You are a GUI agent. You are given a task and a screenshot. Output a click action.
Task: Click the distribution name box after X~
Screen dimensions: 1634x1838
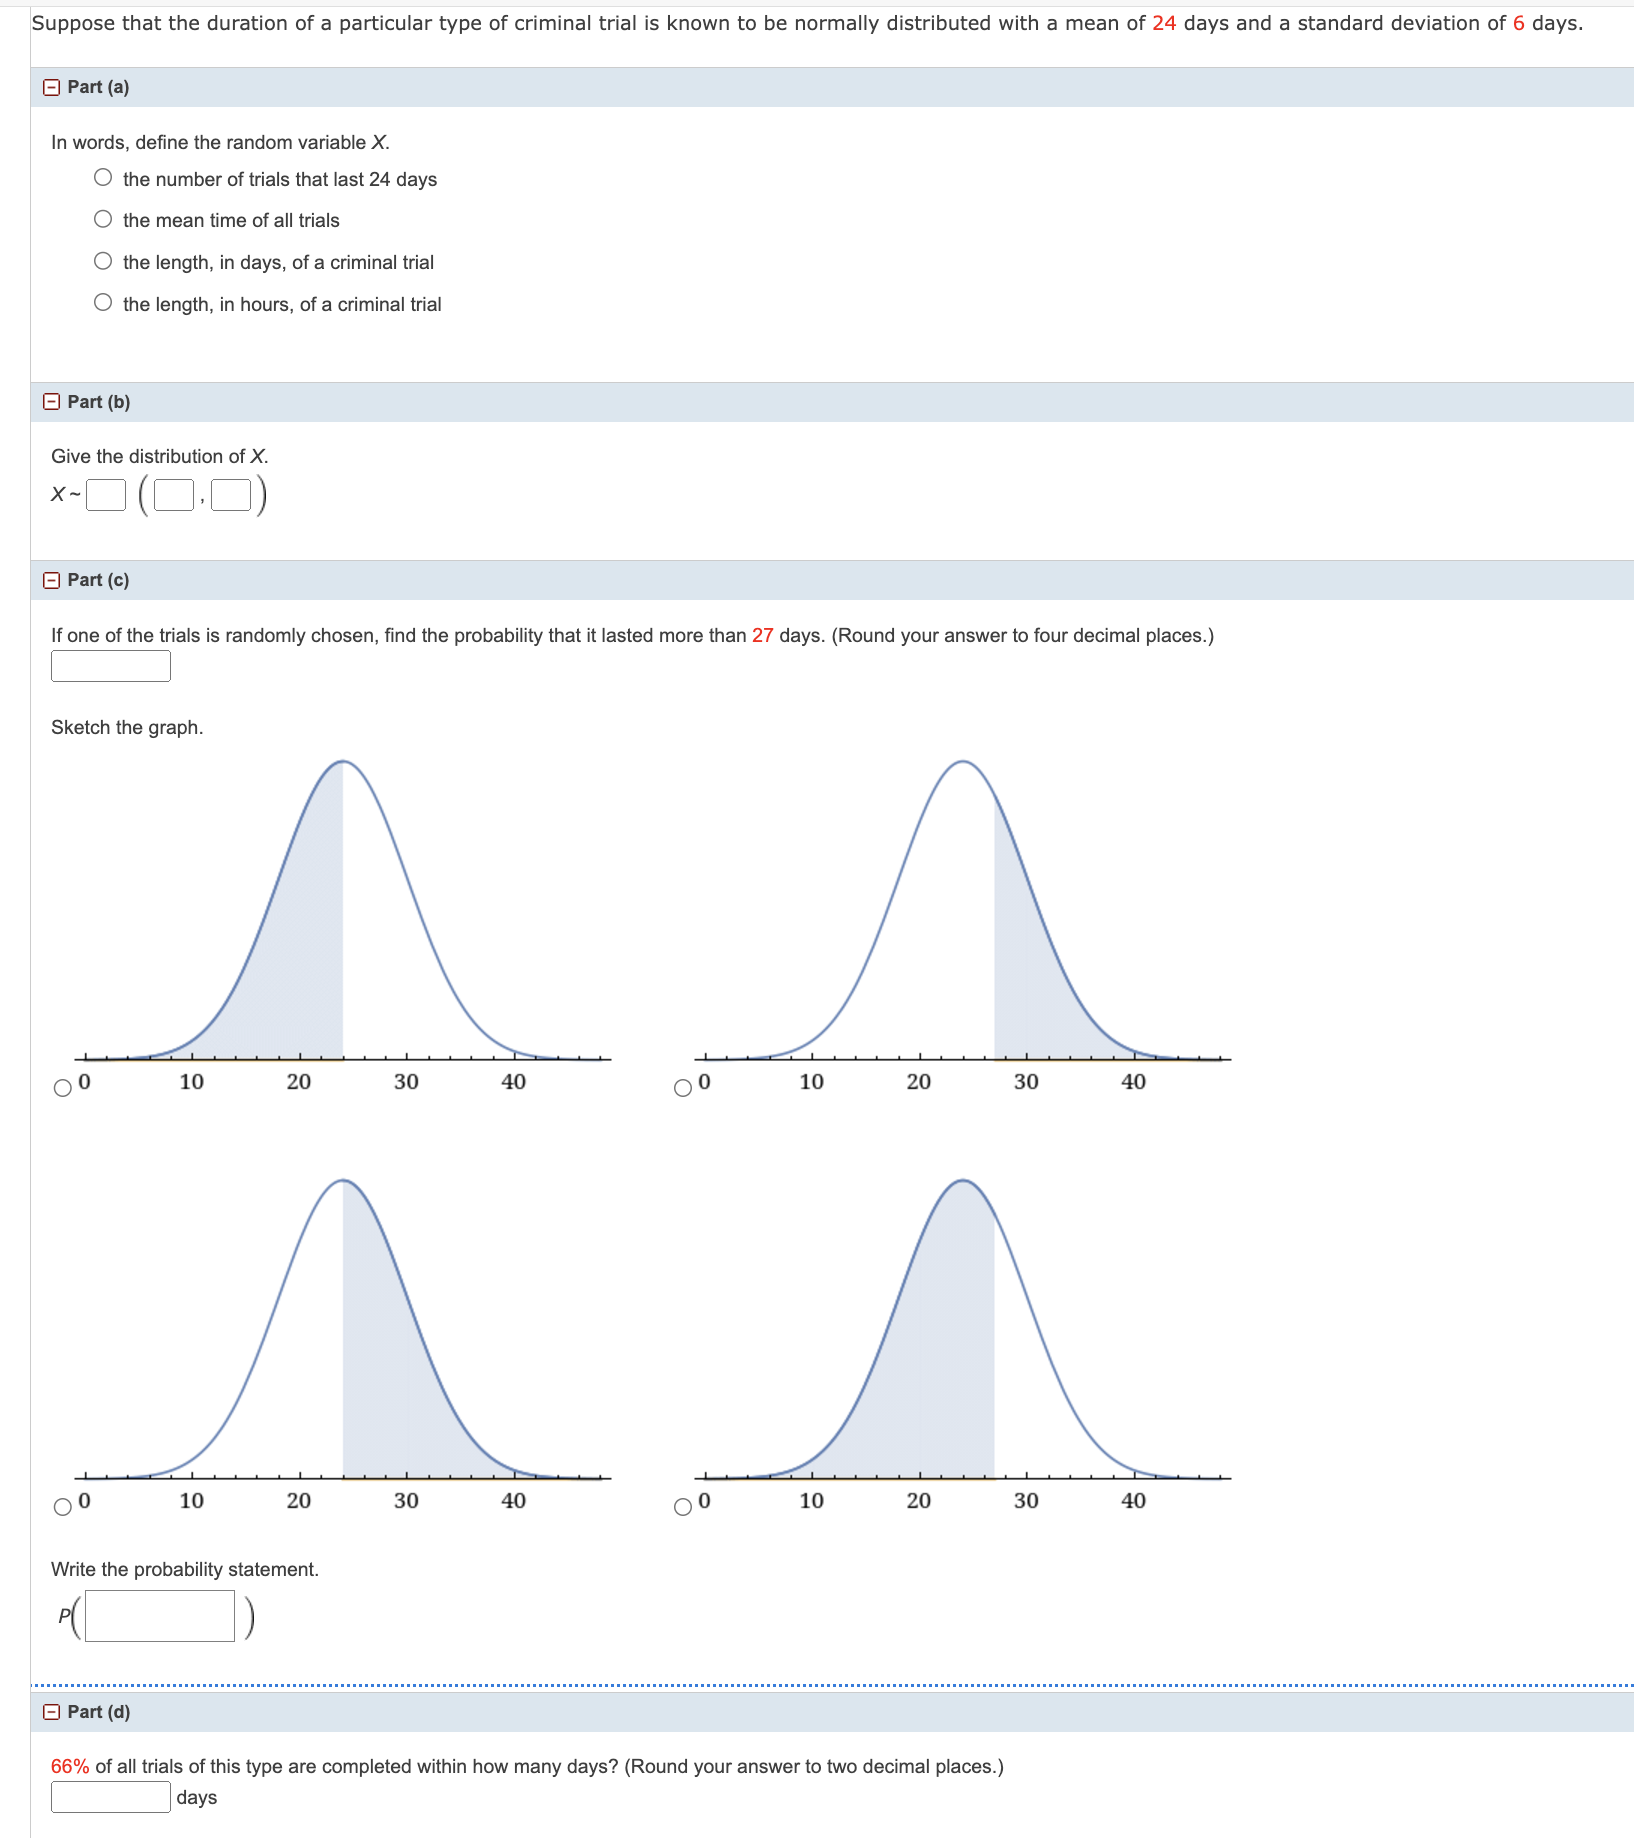pyautogui.click(x=104, y=494)
